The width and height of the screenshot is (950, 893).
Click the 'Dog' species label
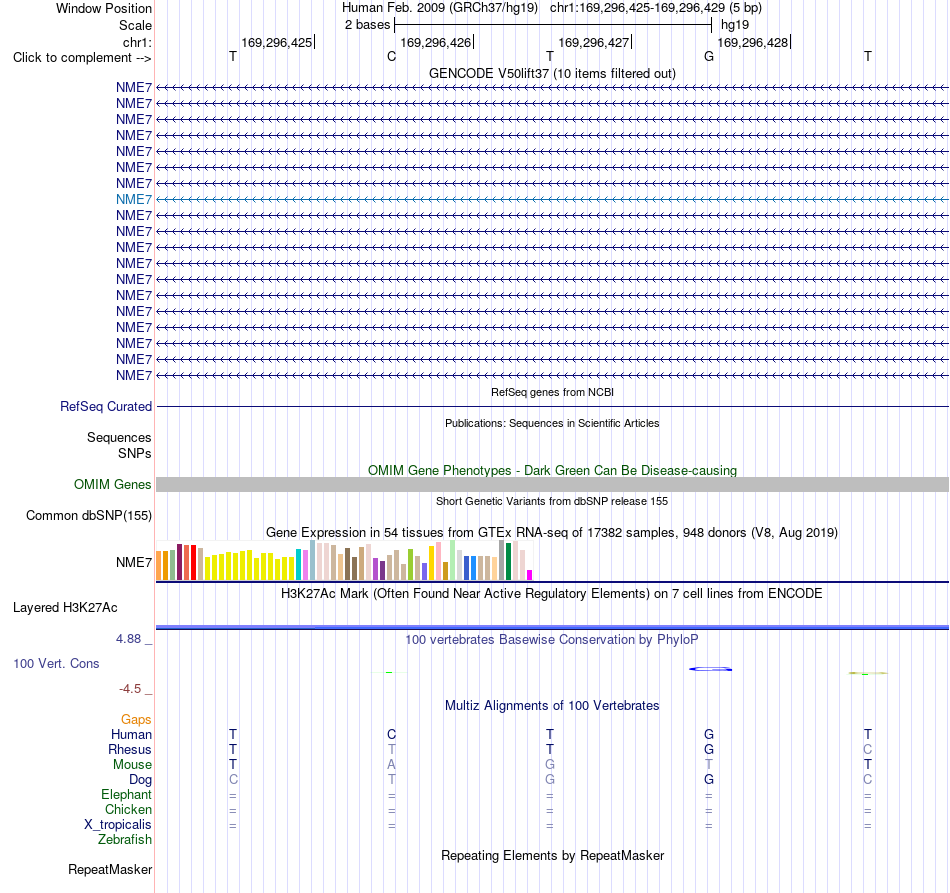point(140,780)
